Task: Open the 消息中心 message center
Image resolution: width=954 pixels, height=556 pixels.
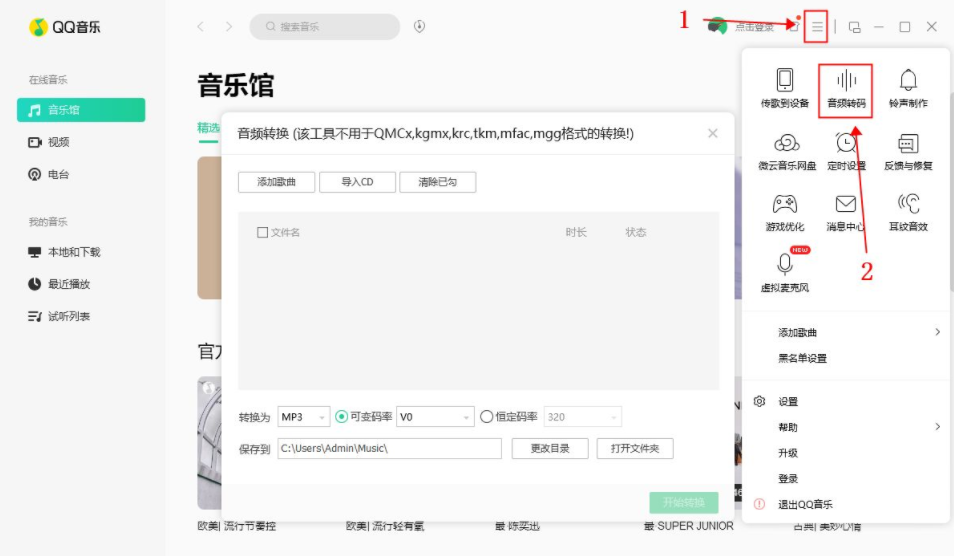Action: point(846,213)
